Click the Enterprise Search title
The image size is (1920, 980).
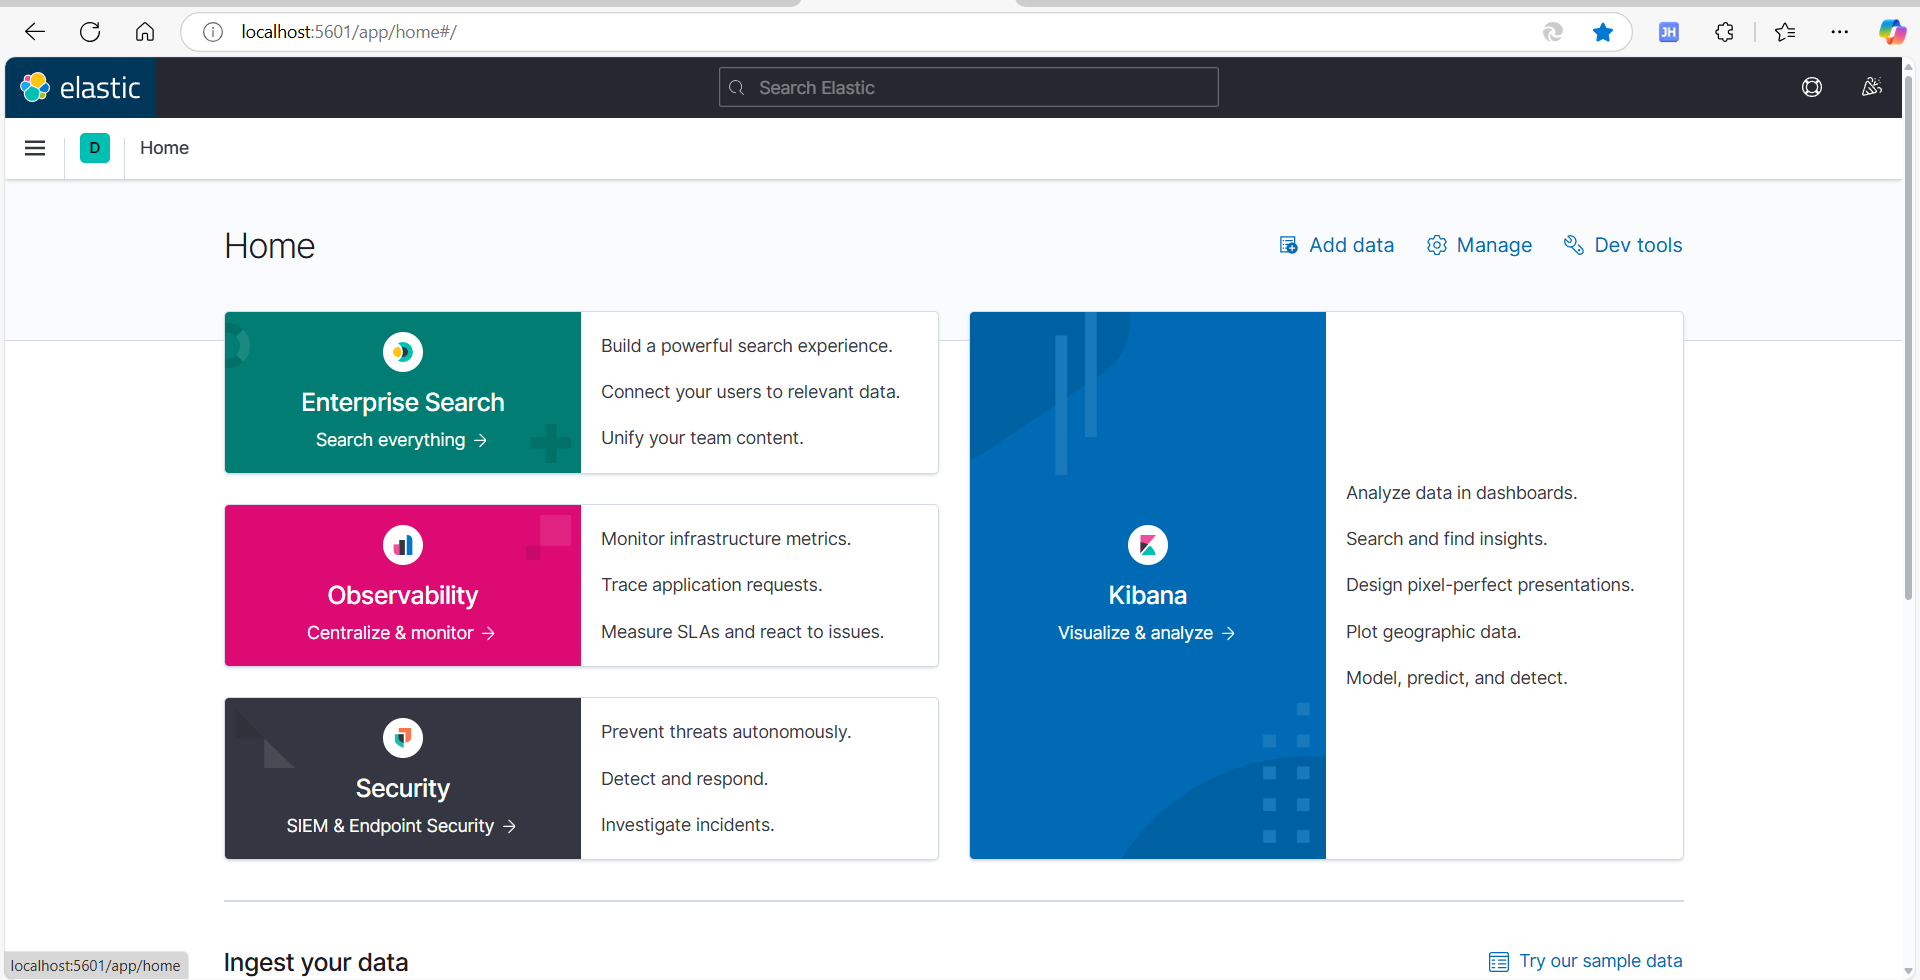pos(403,402)
